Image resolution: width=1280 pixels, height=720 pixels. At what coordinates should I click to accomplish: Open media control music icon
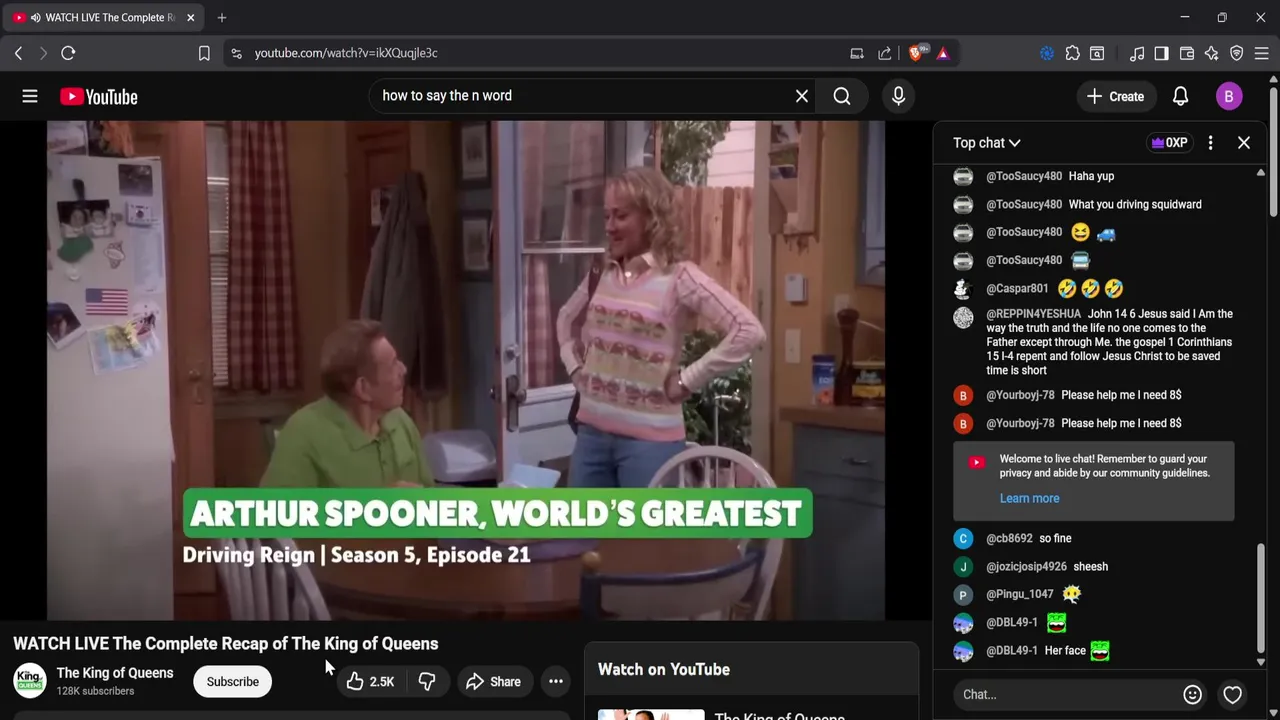tap(1137, 53)
